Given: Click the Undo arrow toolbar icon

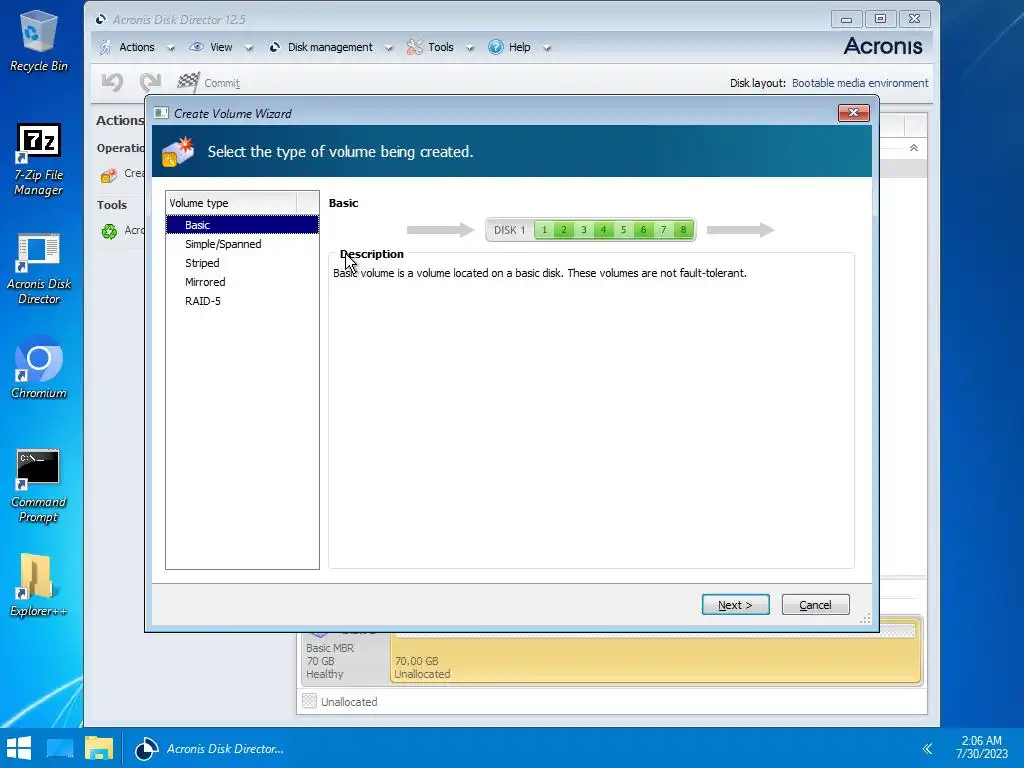Looking at the screenshot, I should (x=112, y=82).
